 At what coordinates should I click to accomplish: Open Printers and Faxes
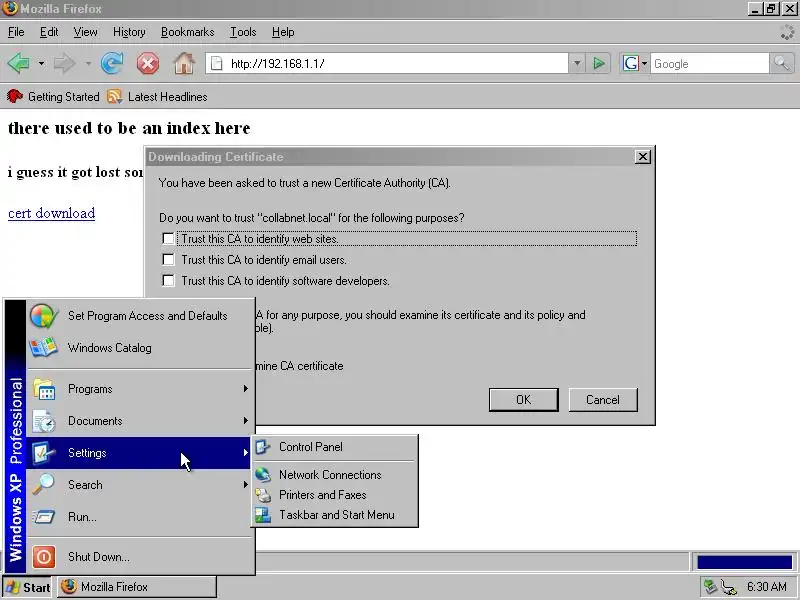(335, 495)
